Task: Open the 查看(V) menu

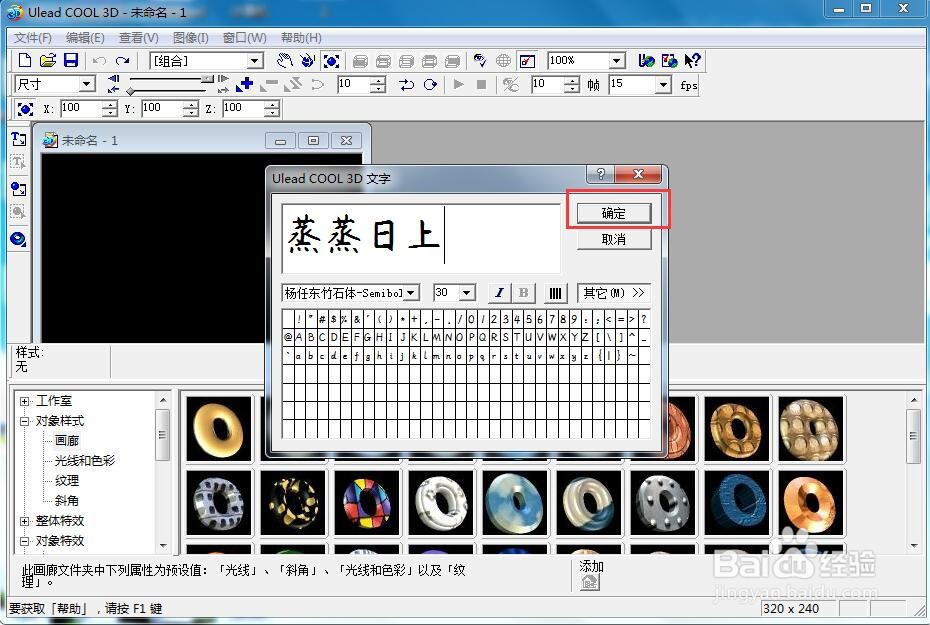Action: pyautogui.click(x=139, y=38)
